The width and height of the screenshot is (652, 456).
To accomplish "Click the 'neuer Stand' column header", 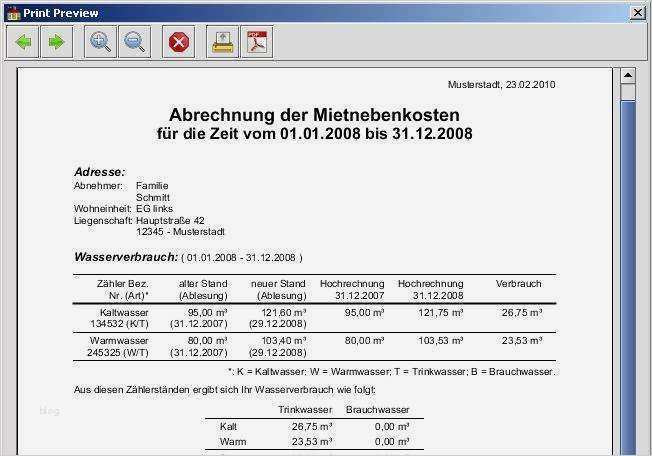I will [278, 284].
